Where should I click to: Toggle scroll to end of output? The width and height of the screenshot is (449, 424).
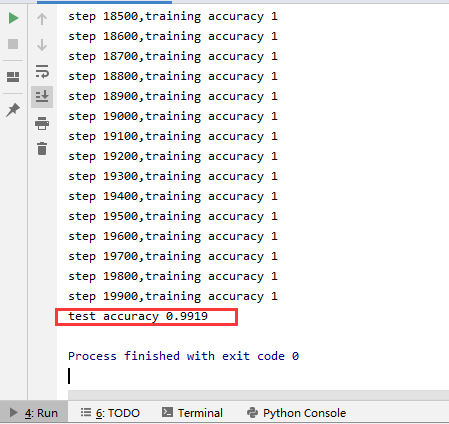pos(42,97)
